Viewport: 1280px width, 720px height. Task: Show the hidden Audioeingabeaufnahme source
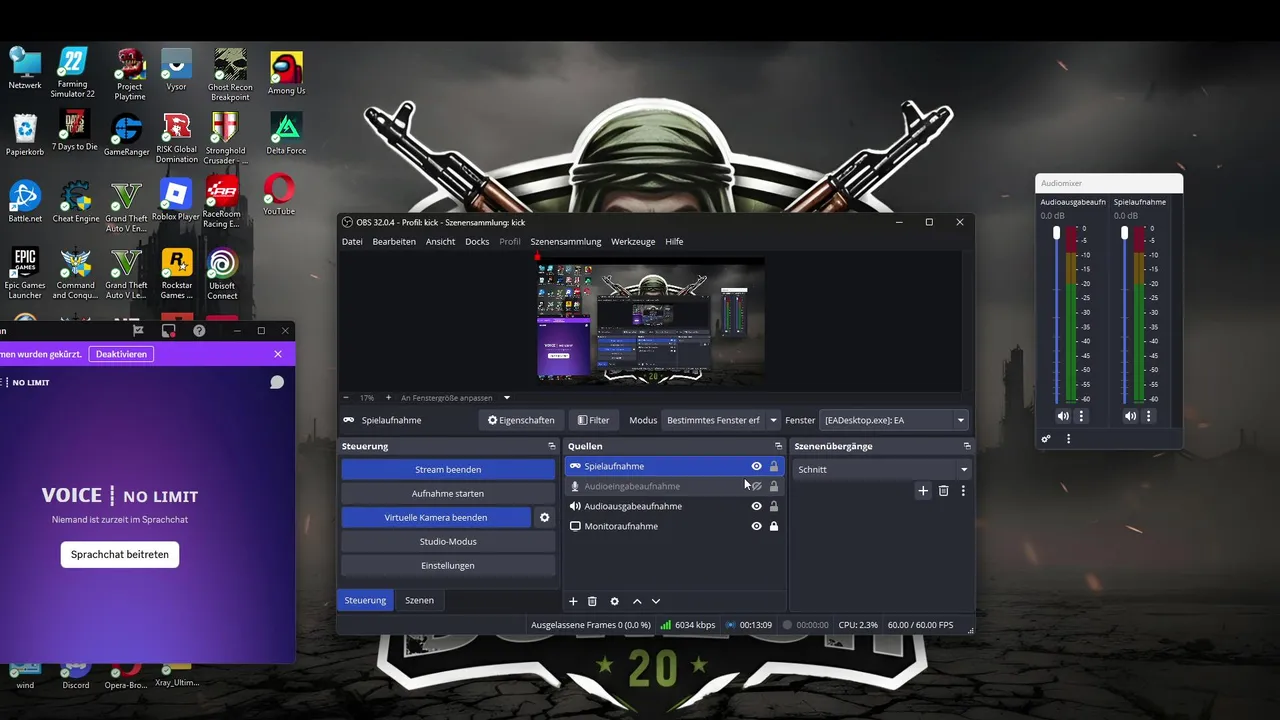coord(756,486)
